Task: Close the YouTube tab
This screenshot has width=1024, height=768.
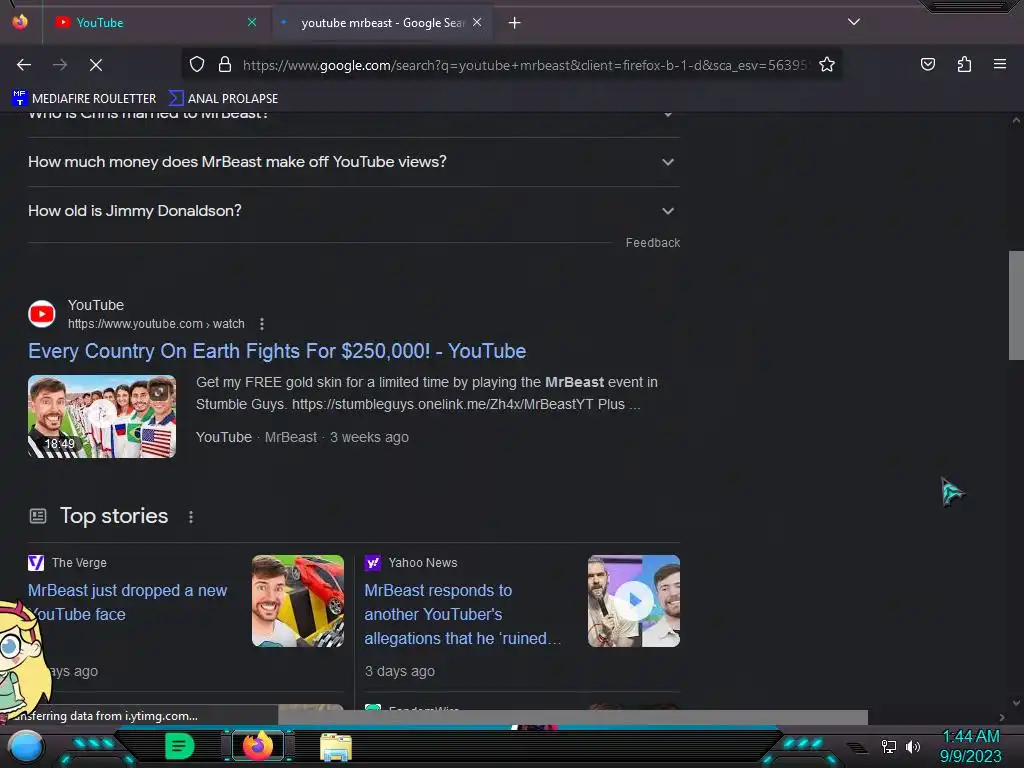Action: point(252,22)
